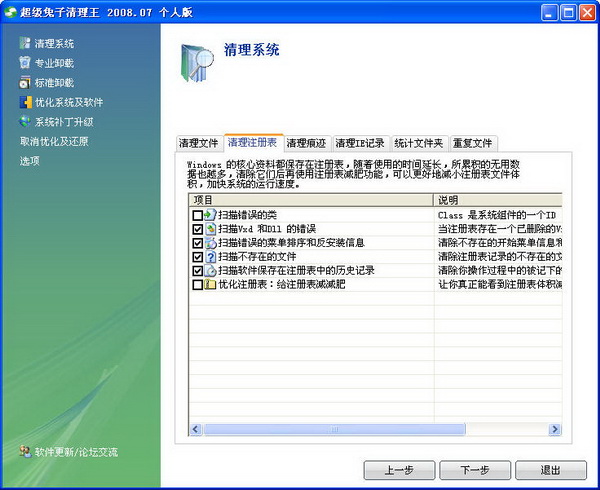This screenshot has height=490, width=600.
Task: Open 专业卸载 sidebar label
Action: [x=54, y=63]
